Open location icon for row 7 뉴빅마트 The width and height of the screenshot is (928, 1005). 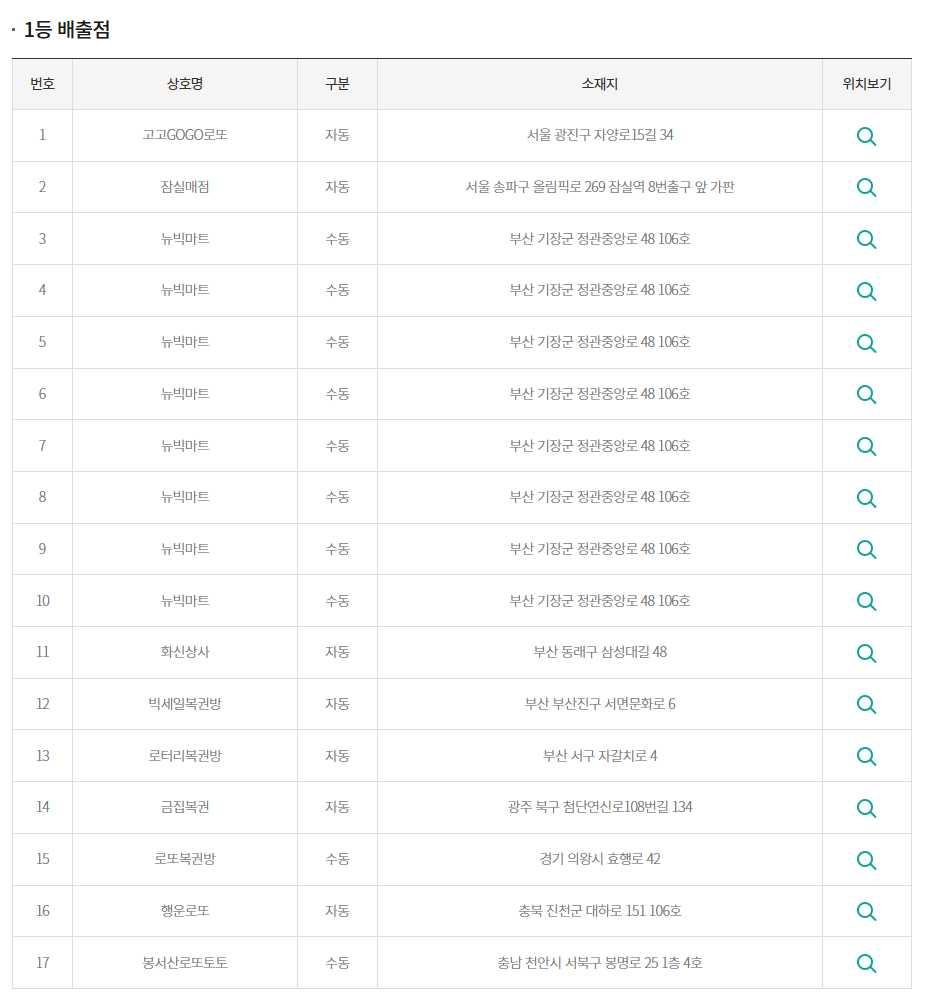pos(866,446)
